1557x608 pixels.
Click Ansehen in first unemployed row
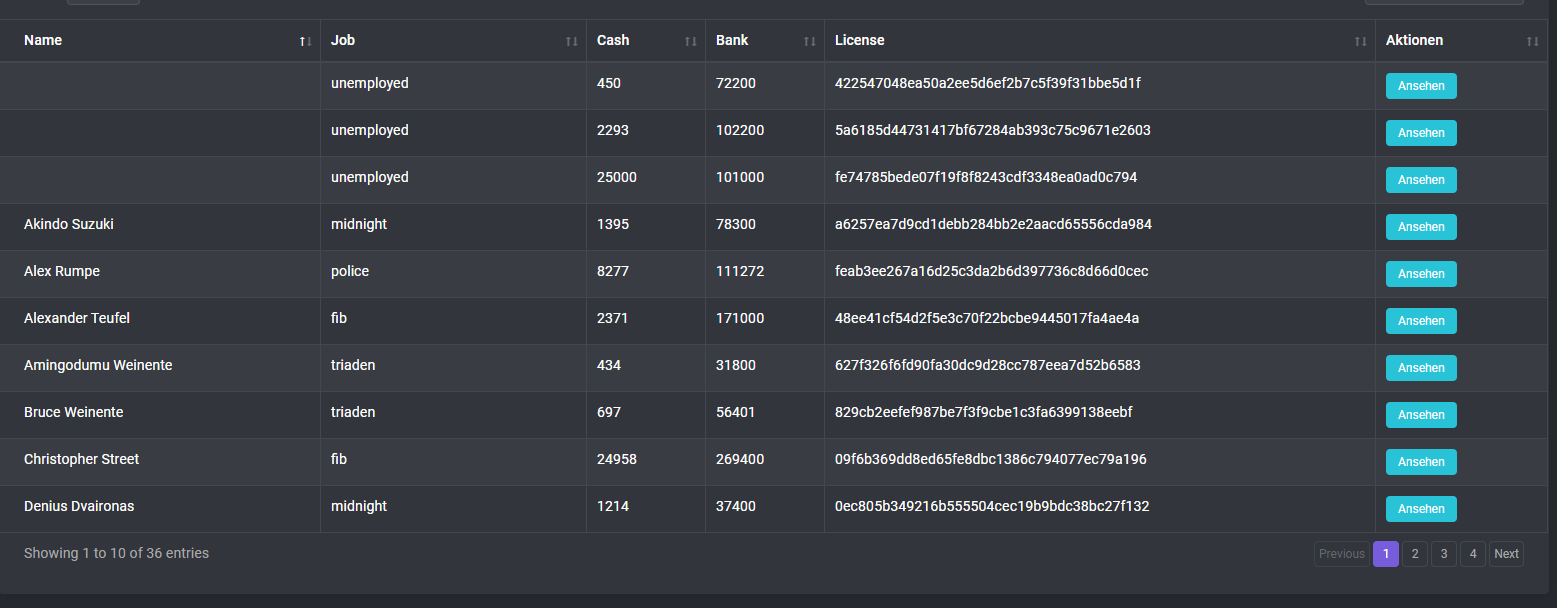click(1420, 86)
